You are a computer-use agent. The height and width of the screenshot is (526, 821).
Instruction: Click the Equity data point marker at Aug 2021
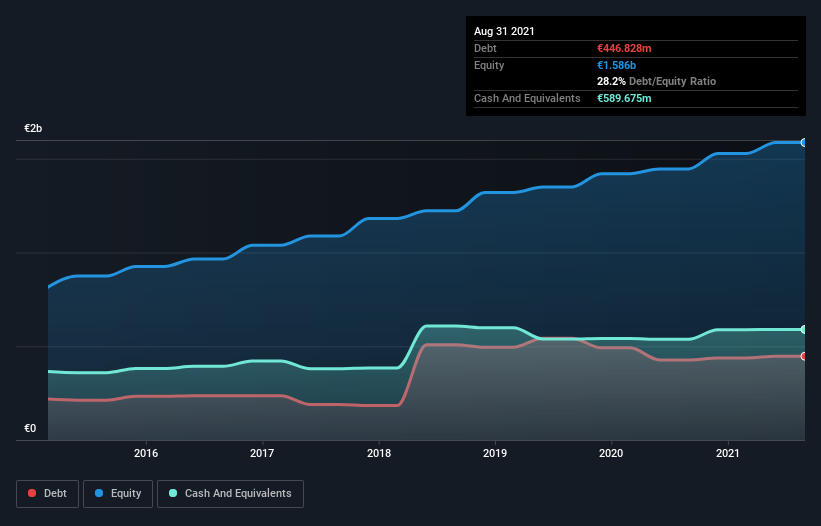pos(804,142)
